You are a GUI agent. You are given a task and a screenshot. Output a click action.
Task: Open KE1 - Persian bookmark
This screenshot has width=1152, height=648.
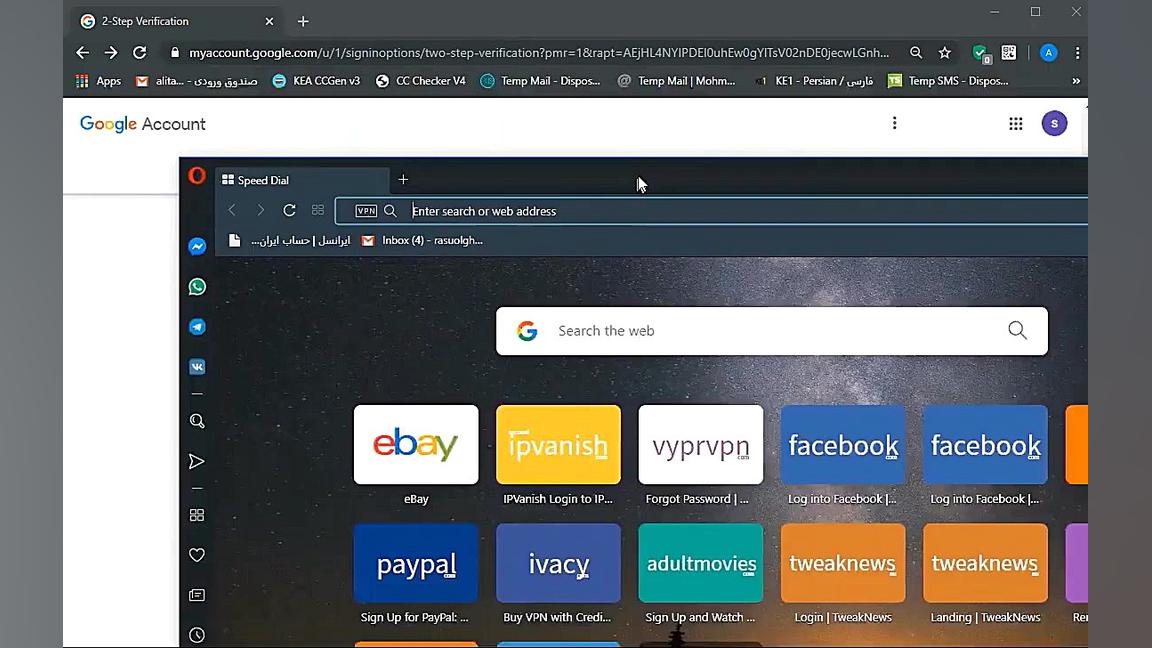point(814,81)
